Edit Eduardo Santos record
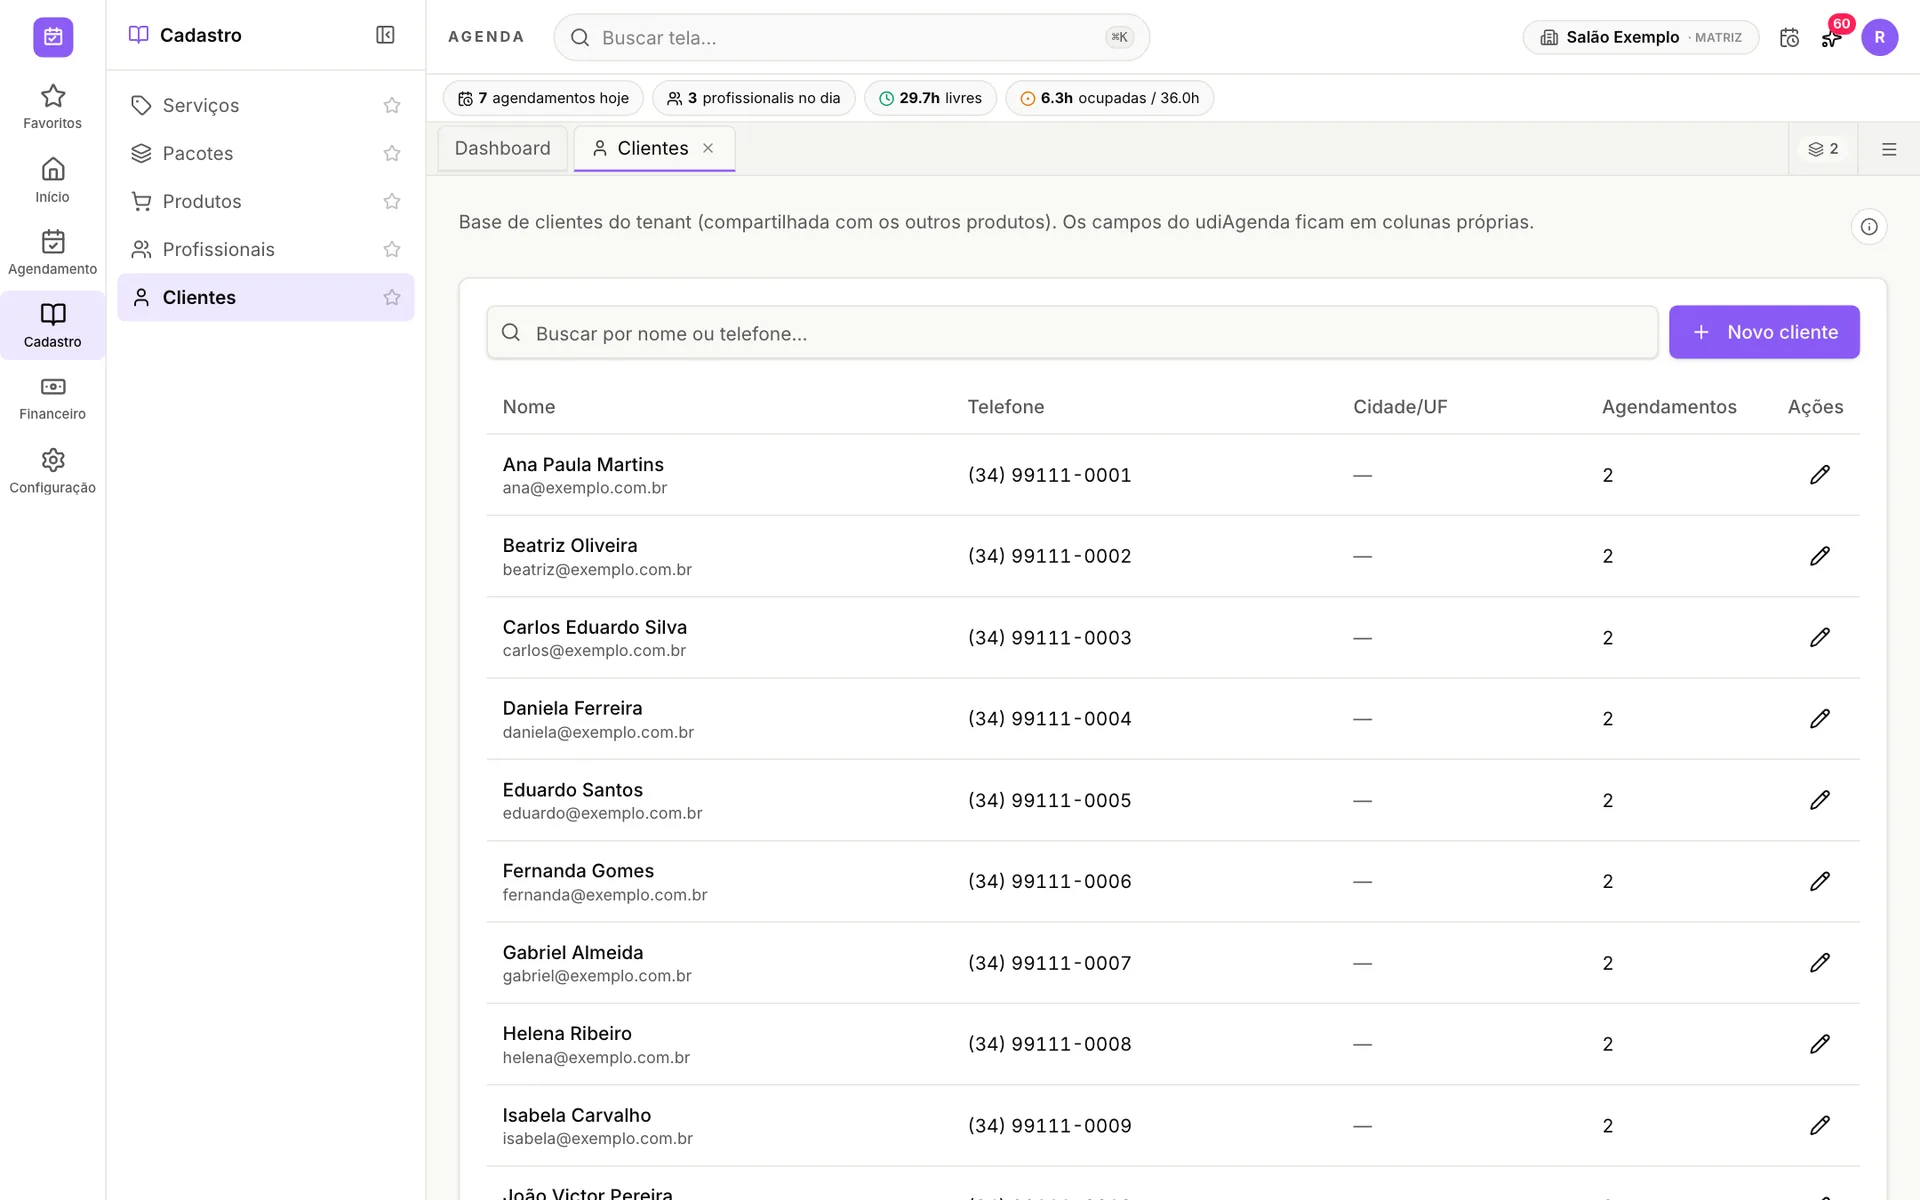1920x1200 pixels. [1819, 800]
